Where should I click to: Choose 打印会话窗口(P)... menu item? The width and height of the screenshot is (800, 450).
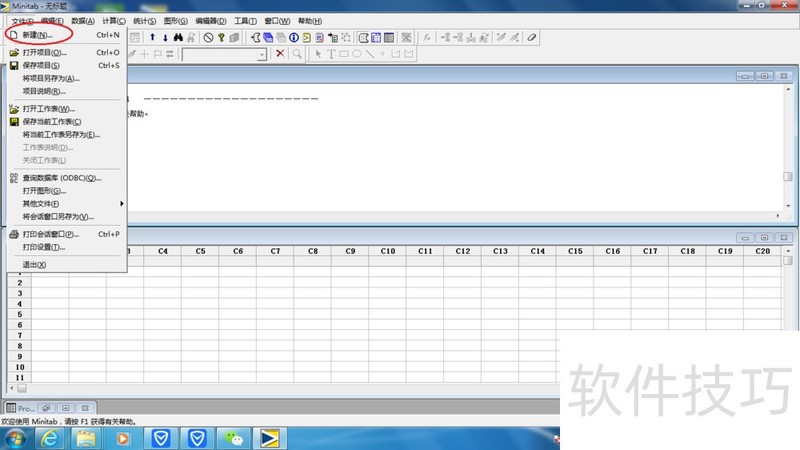(67, 234)
